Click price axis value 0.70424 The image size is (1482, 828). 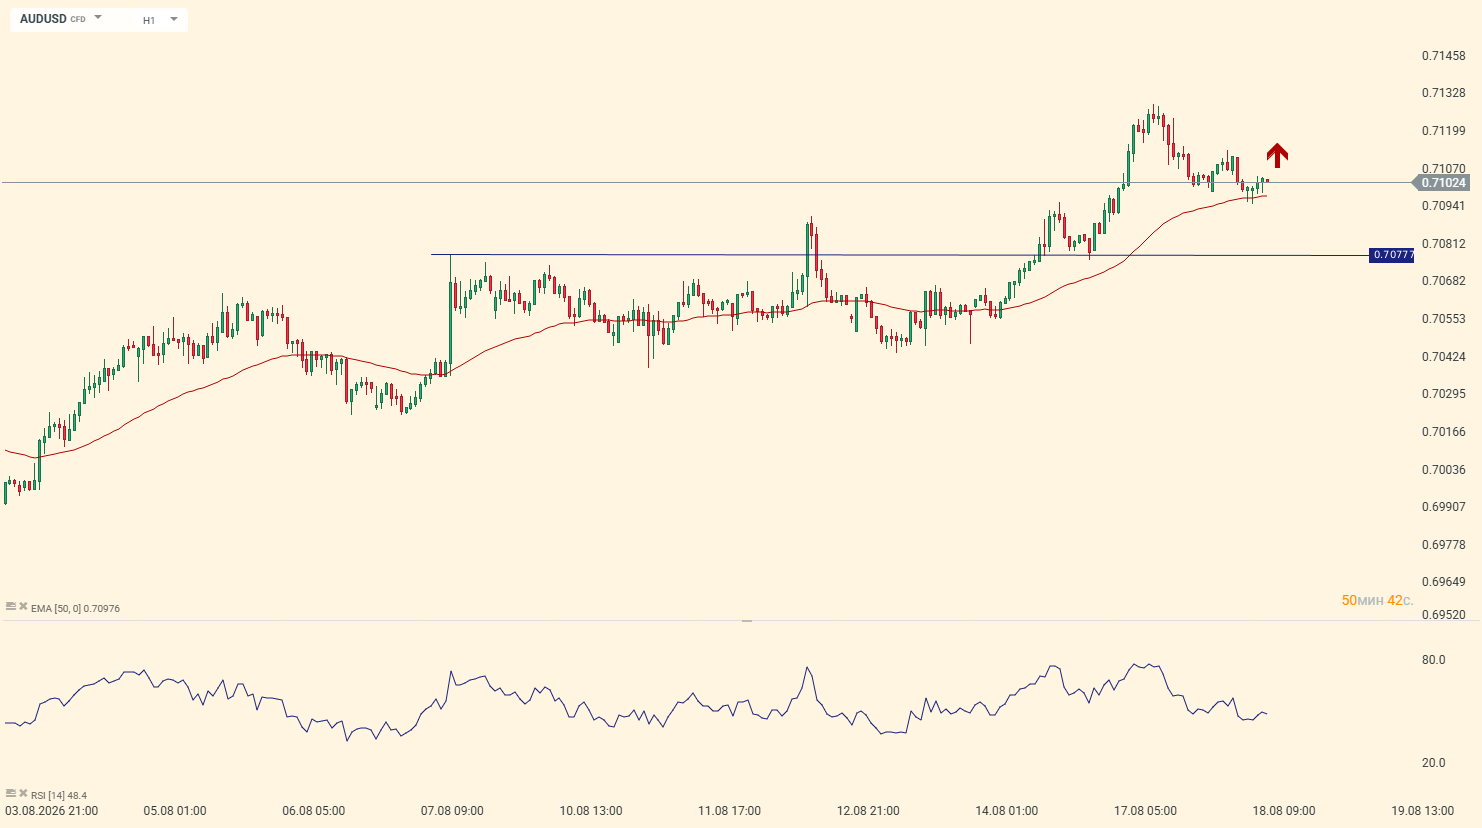tap(1444, 357)
